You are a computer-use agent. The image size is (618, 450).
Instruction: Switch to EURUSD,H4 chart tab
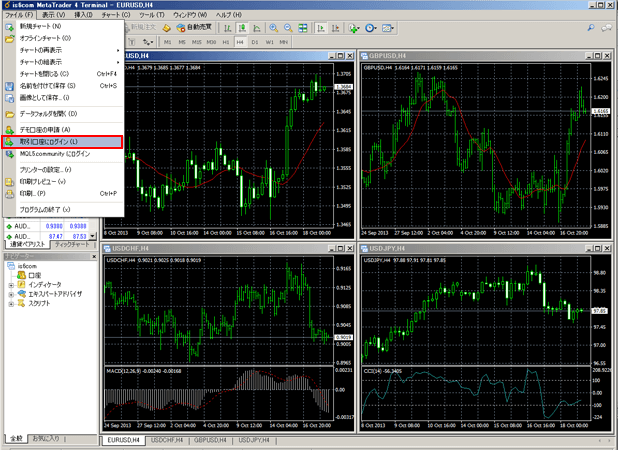[123, 440]
